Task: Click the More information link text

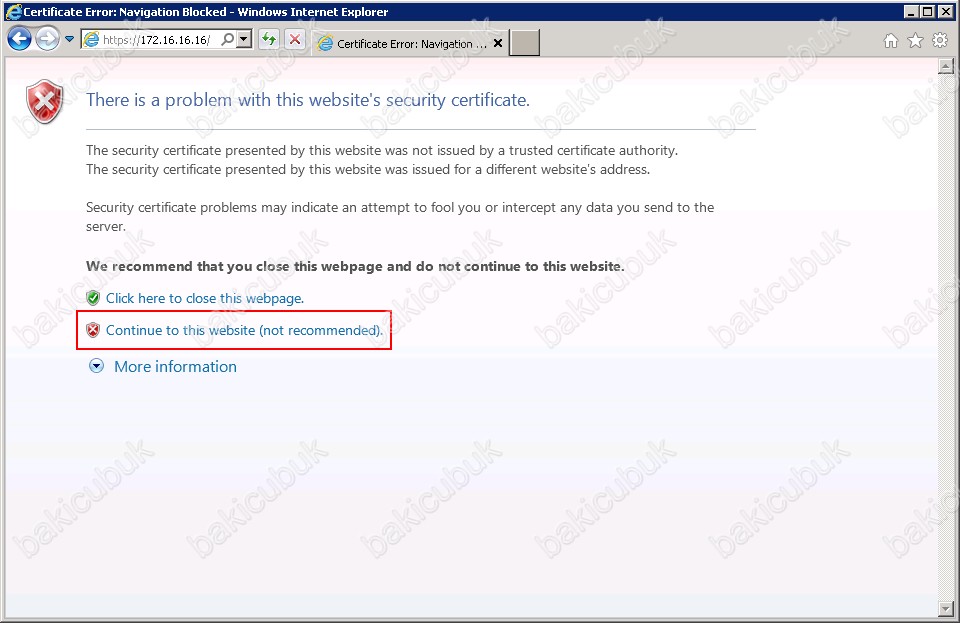Action: pyautogui.click(x=175, y=367)
